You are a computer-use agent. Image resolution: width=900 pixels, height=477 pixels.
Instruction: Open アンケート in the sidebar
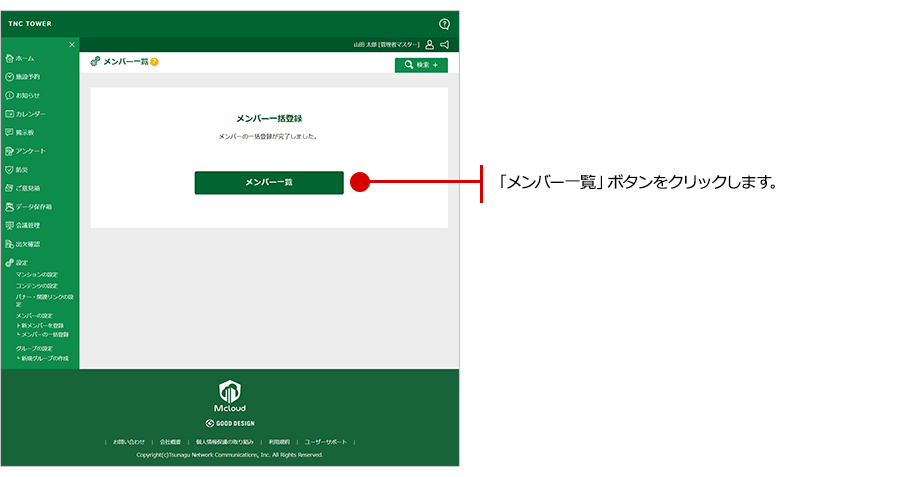pyautogui.click(x=30, y=151)
